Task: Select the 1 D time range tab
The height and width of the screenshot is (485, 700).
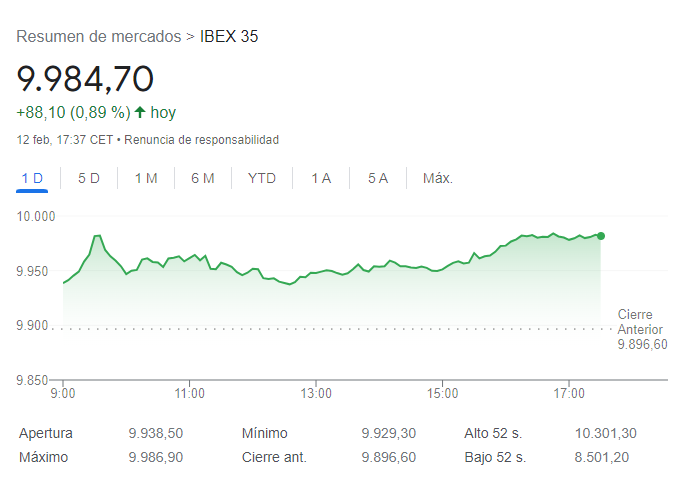Action: 33,178
